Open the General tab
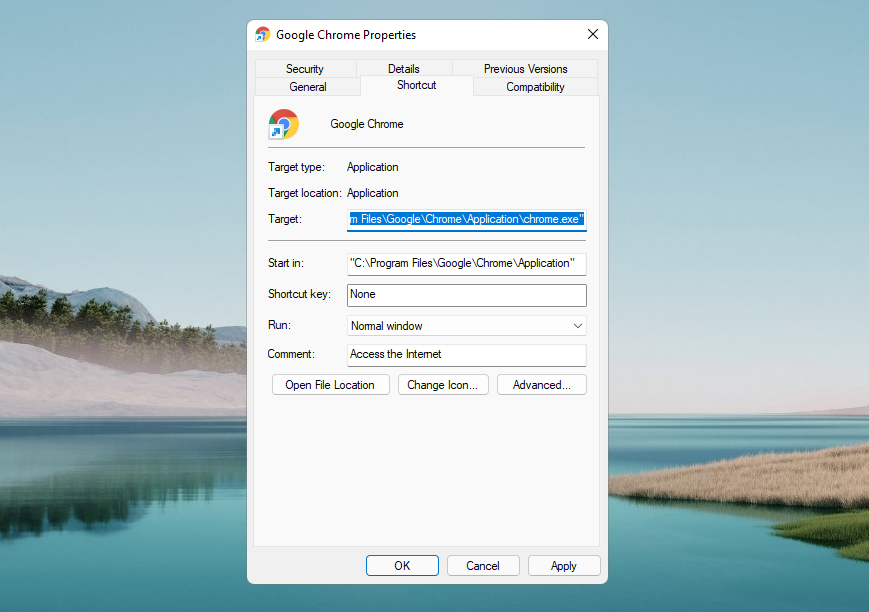Screen dimensions: 869x612 308,87
